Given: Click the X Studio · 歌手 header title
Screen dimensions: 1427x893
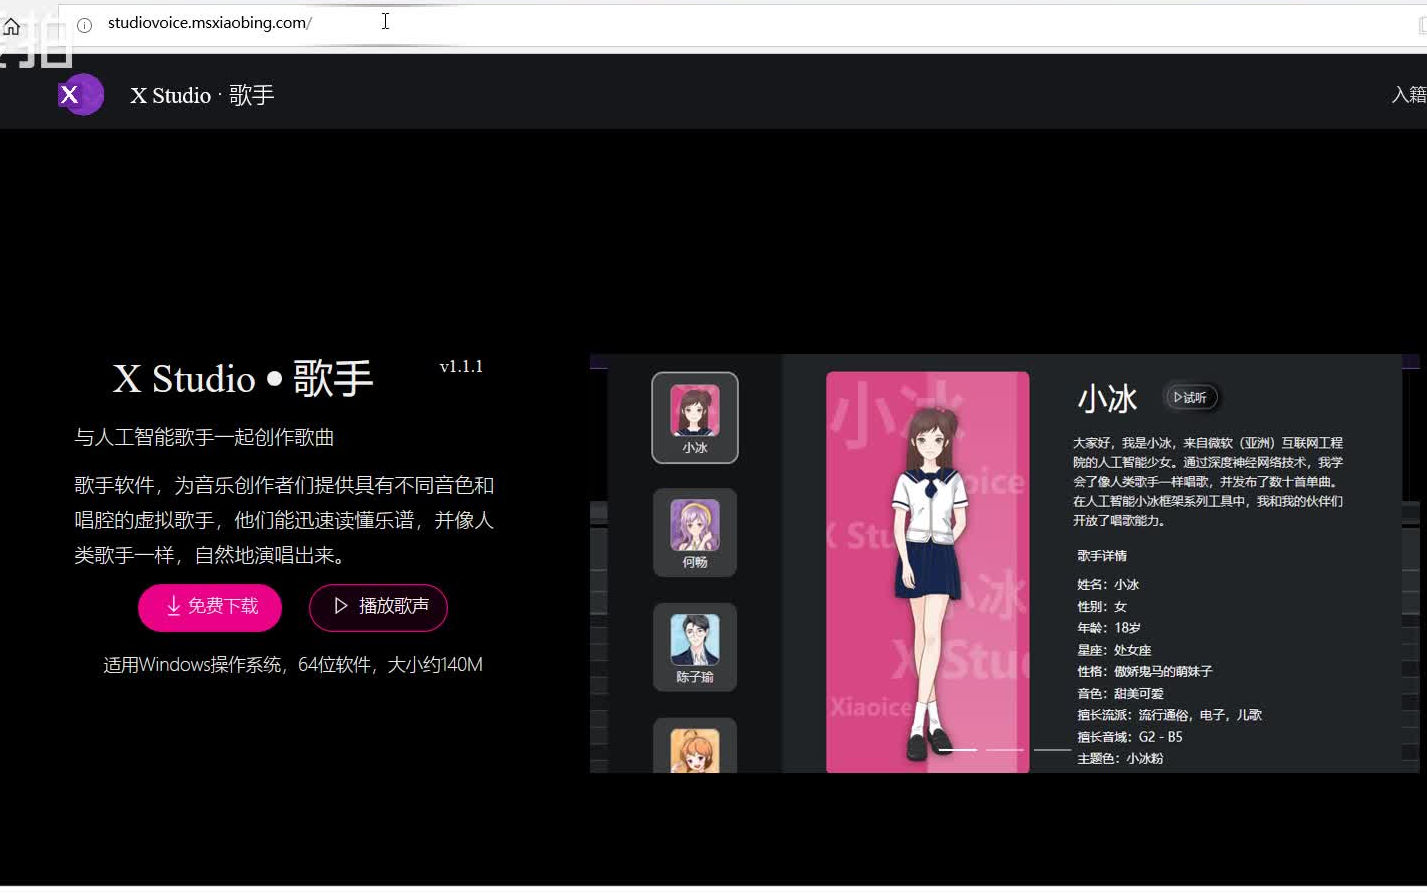Looking at the screenshot, I should 202,95.
